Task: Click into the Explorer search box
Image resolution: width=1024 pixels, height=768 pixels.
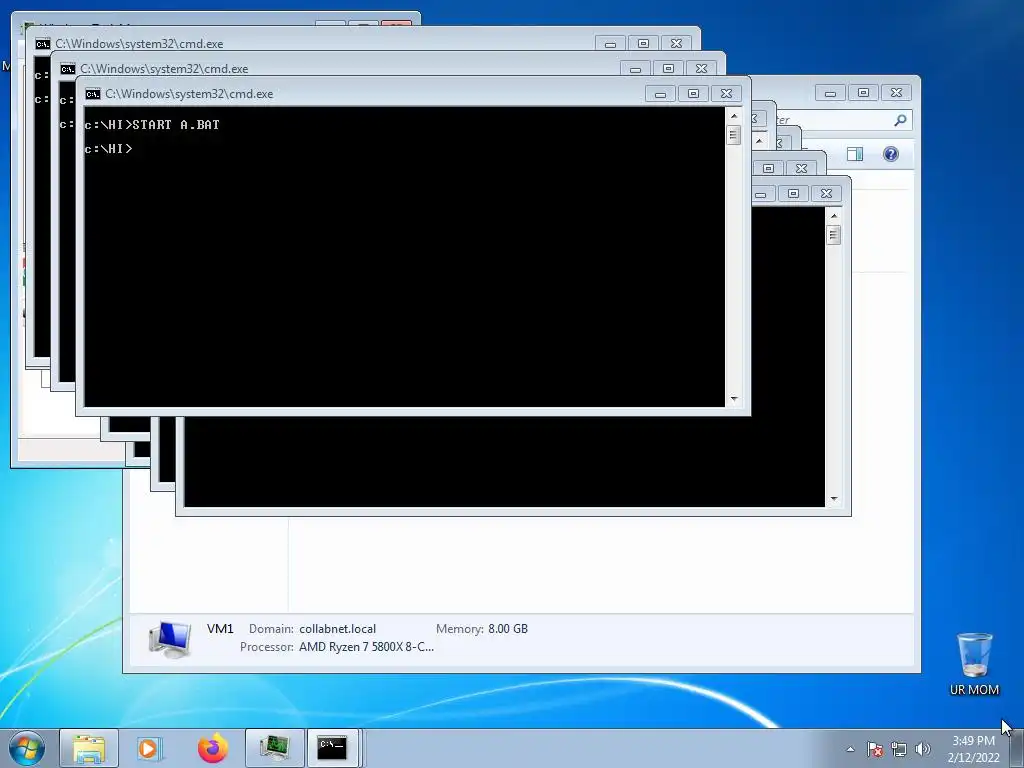Action: point(842,120)
